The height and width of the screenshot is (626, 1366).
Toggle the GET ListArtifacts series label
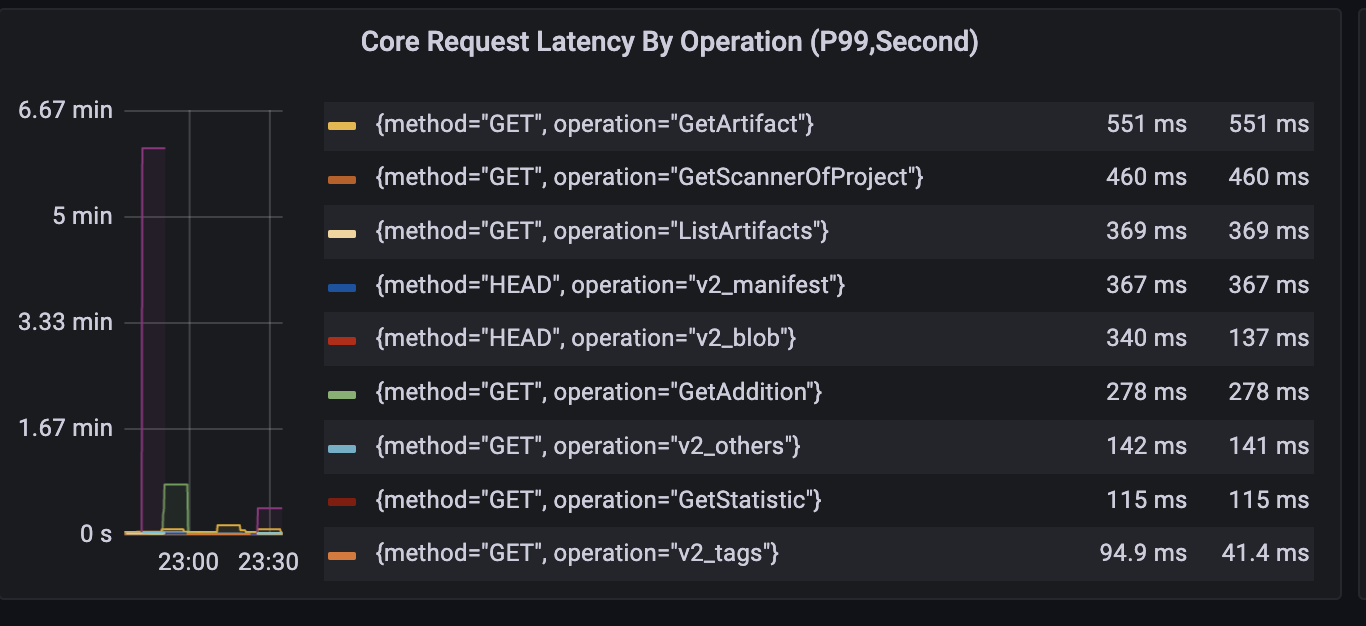pos(602,231)
